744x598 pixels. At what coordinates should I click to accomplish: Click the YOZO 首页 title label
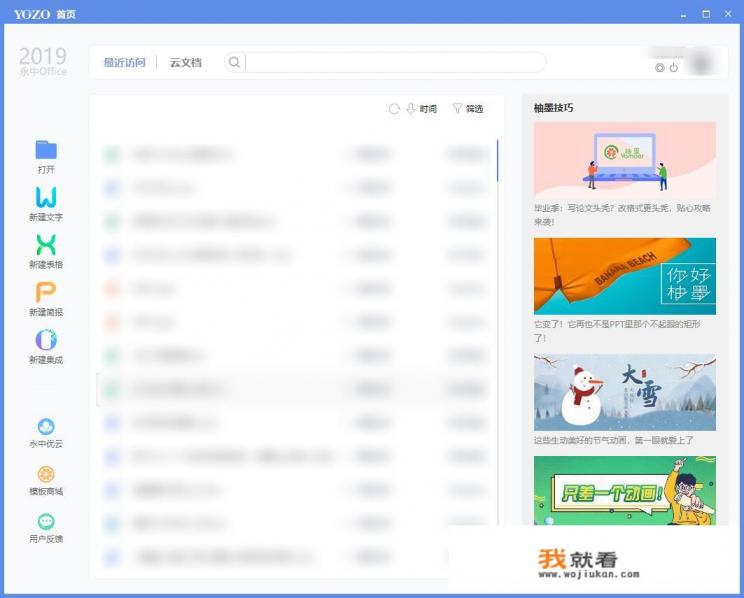pyautogui.click(x=45, y=14)
